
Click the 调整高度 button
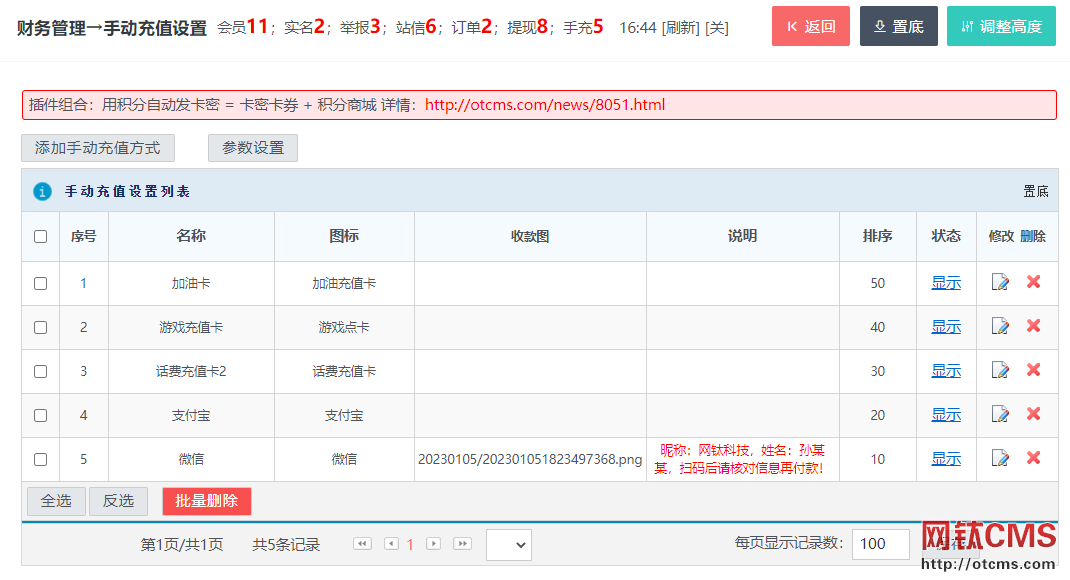(x=1001, y=27)
